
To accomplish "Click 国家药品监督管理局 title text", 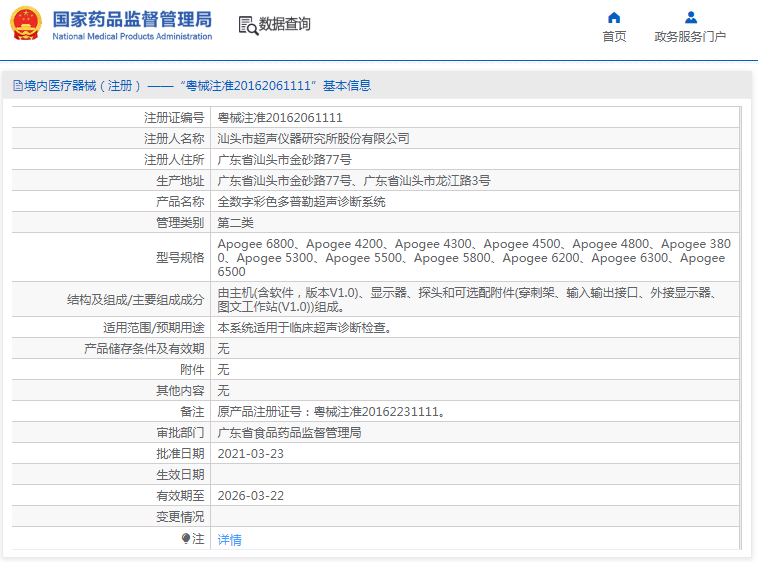I will point(132,20).
